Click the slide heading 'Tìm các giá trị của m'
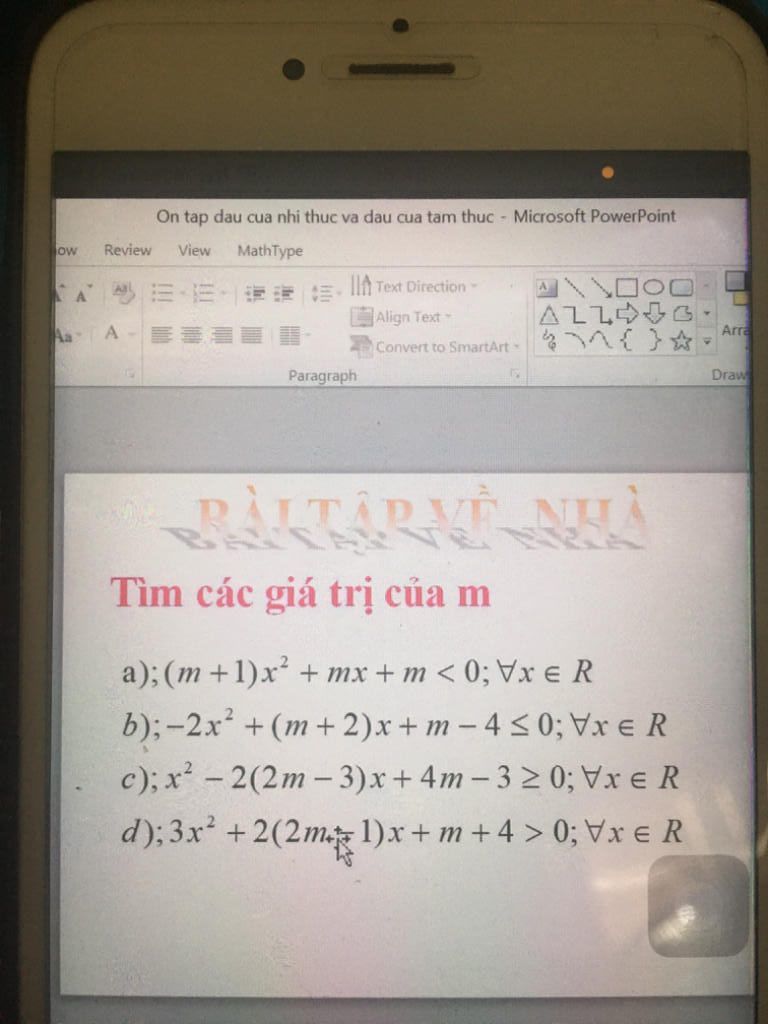Screen dimensions: 768x1024 point(300,593)
